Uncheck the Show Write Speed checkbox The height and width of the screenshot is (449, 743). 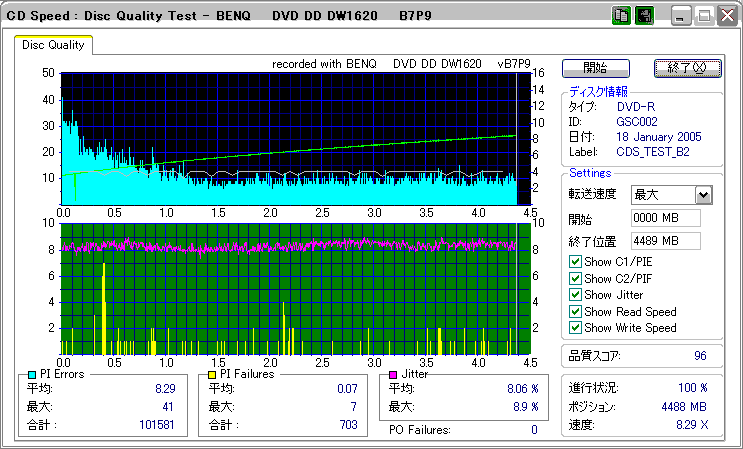pyautogui.click(x=575, y=327)
